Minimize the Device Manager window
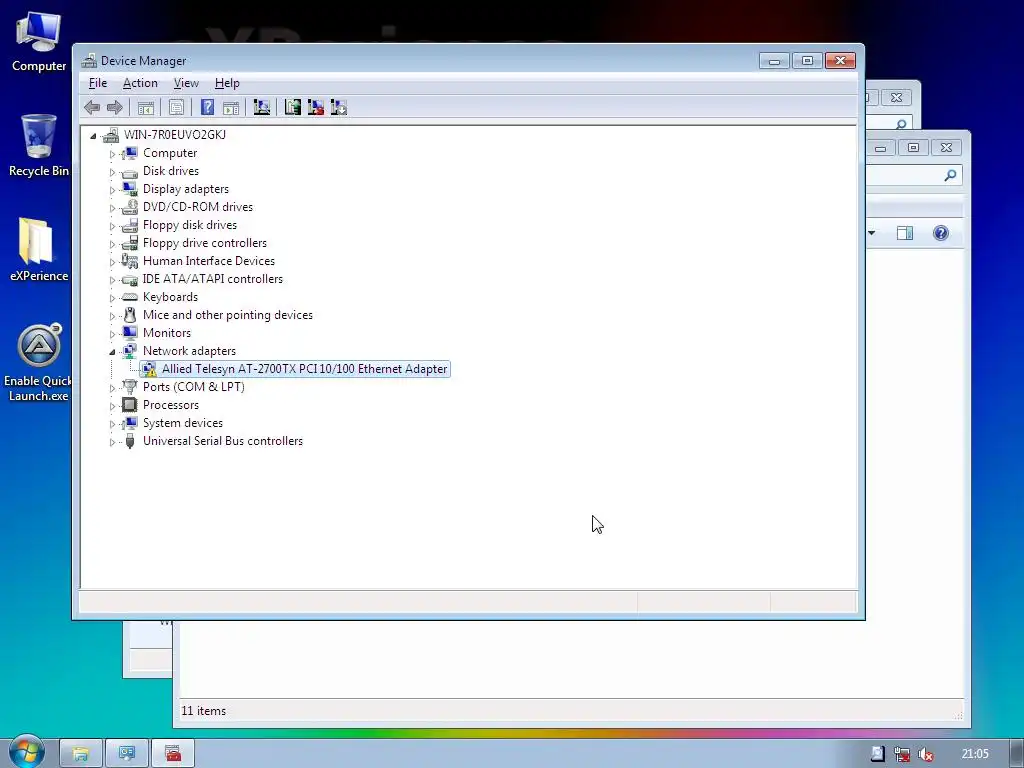This screenshot has height=768, width=1024. coord(774,61)
